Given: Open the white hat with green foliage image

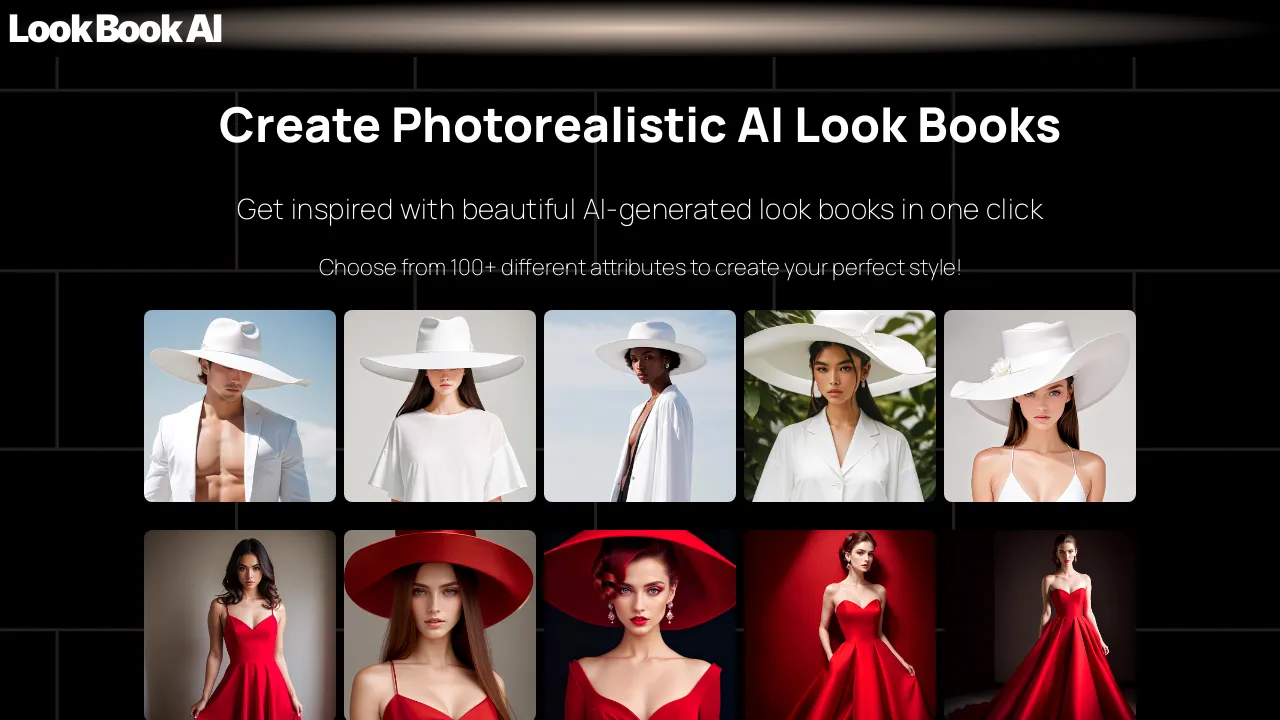Looking at the screenshot, I should click(x=840, y=405).
